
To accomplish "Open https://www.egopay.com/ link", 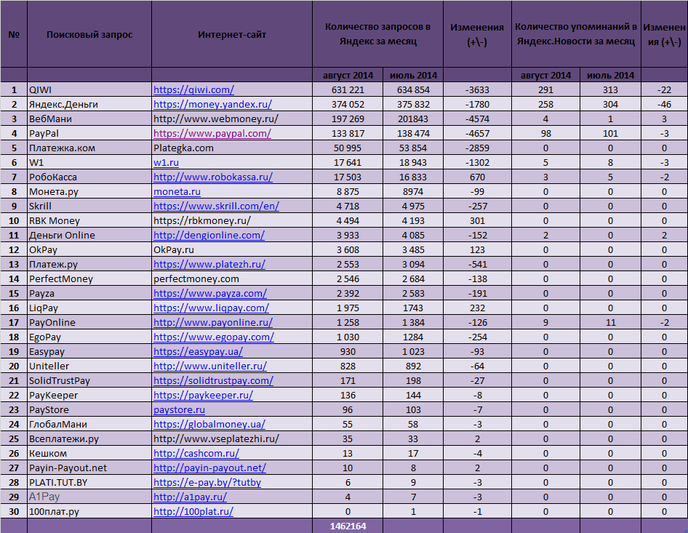I will 214,337.
